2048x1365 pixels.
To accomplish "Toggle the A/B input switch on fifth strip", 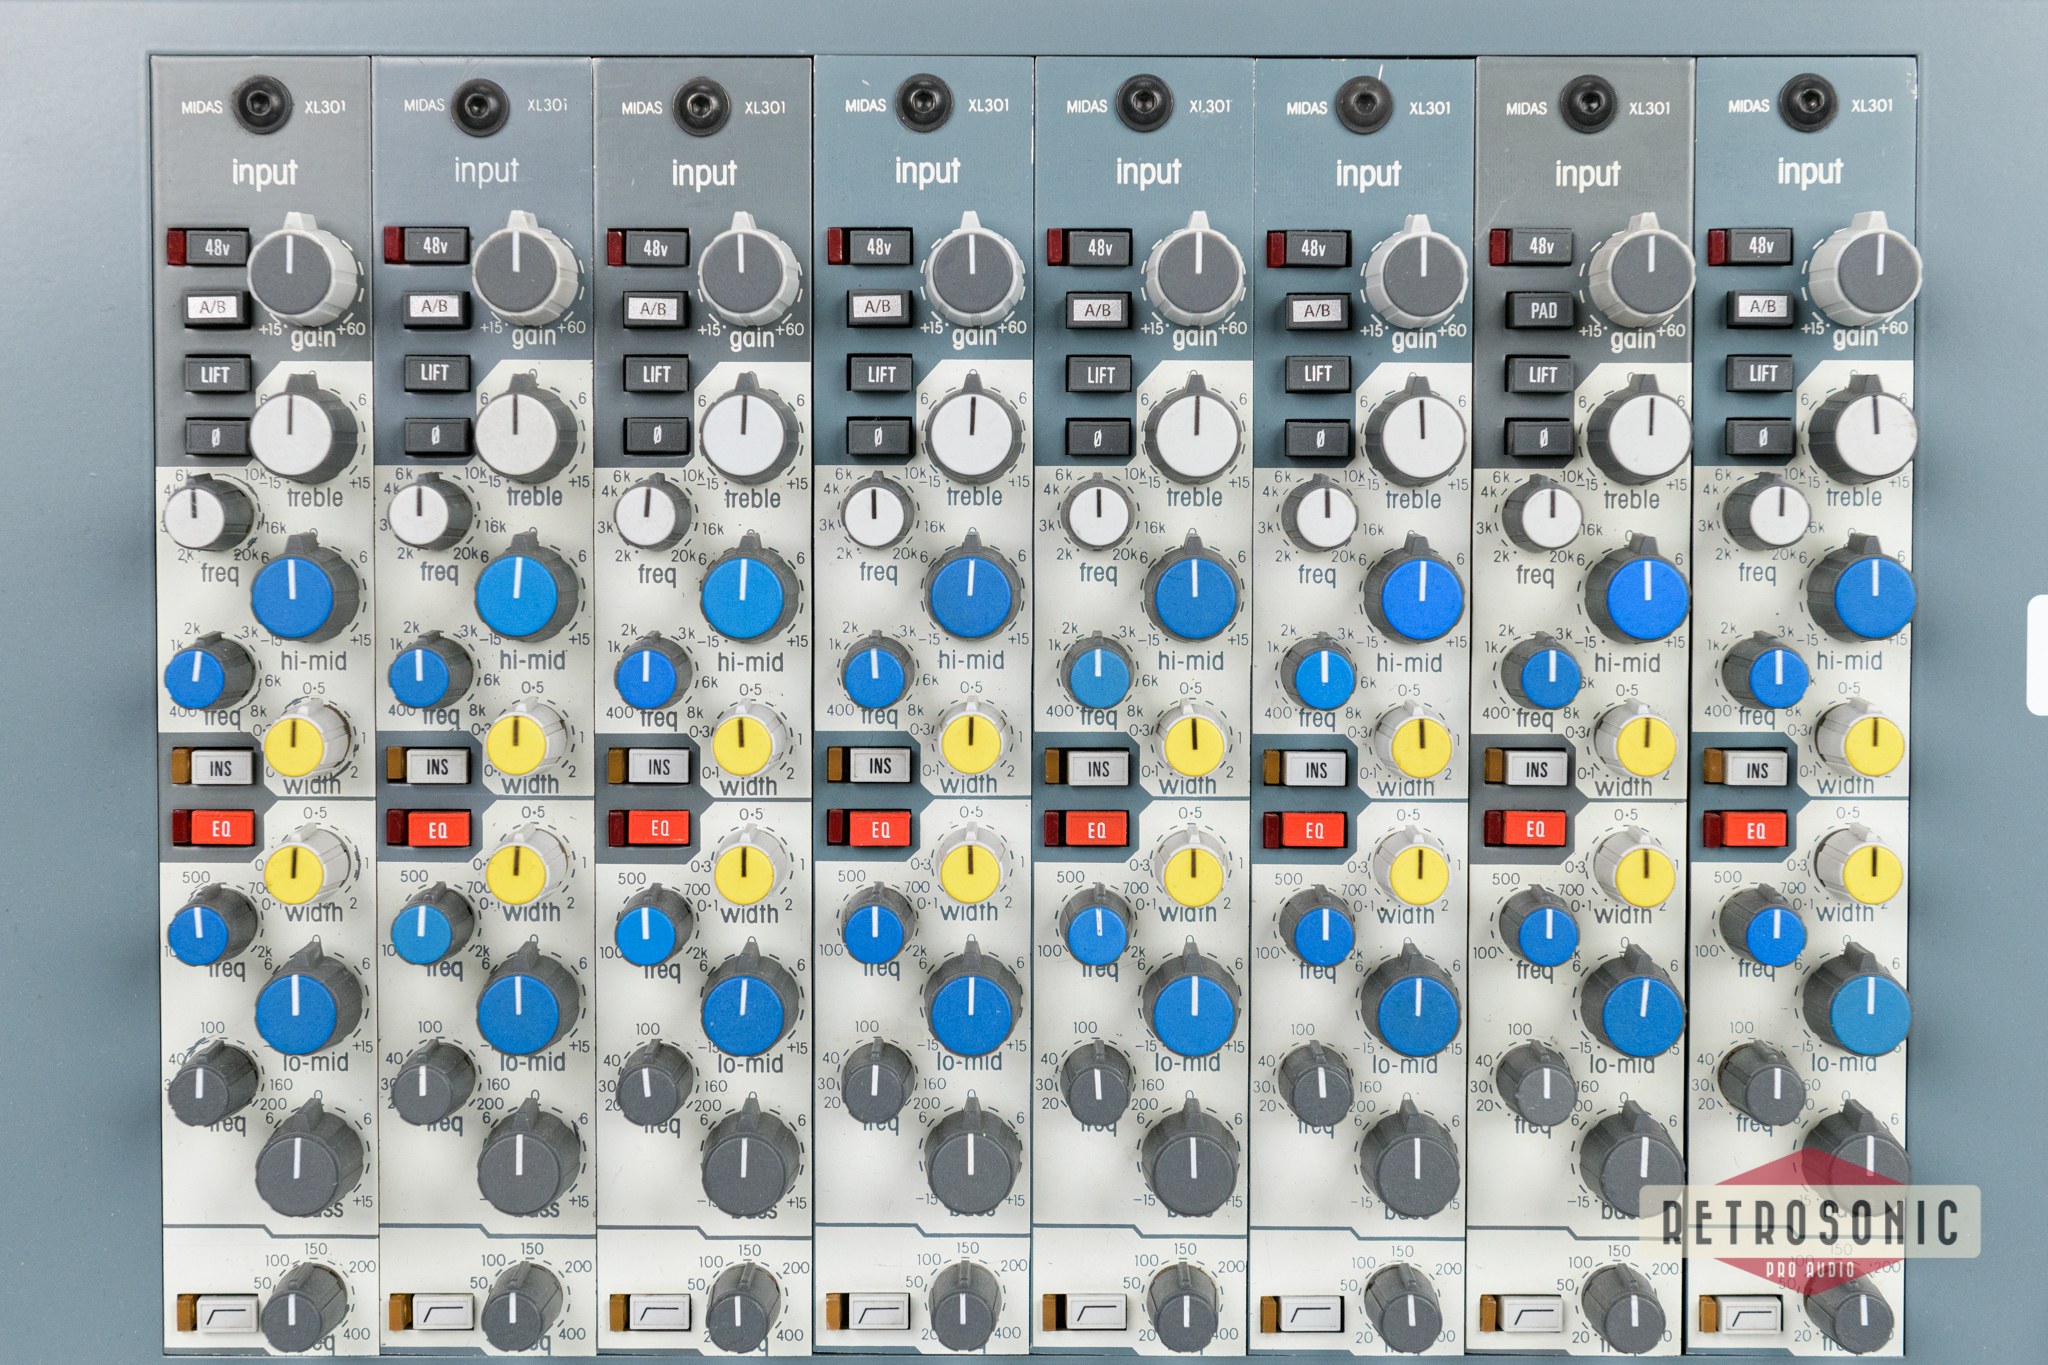I will (x=1097, y=310).
